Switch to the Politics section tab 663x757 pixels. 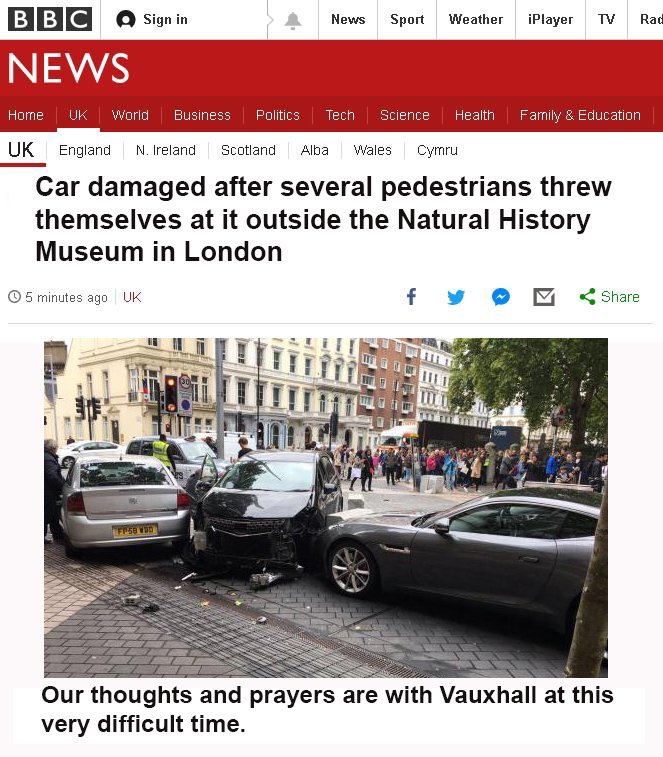[x=278, y=115]
